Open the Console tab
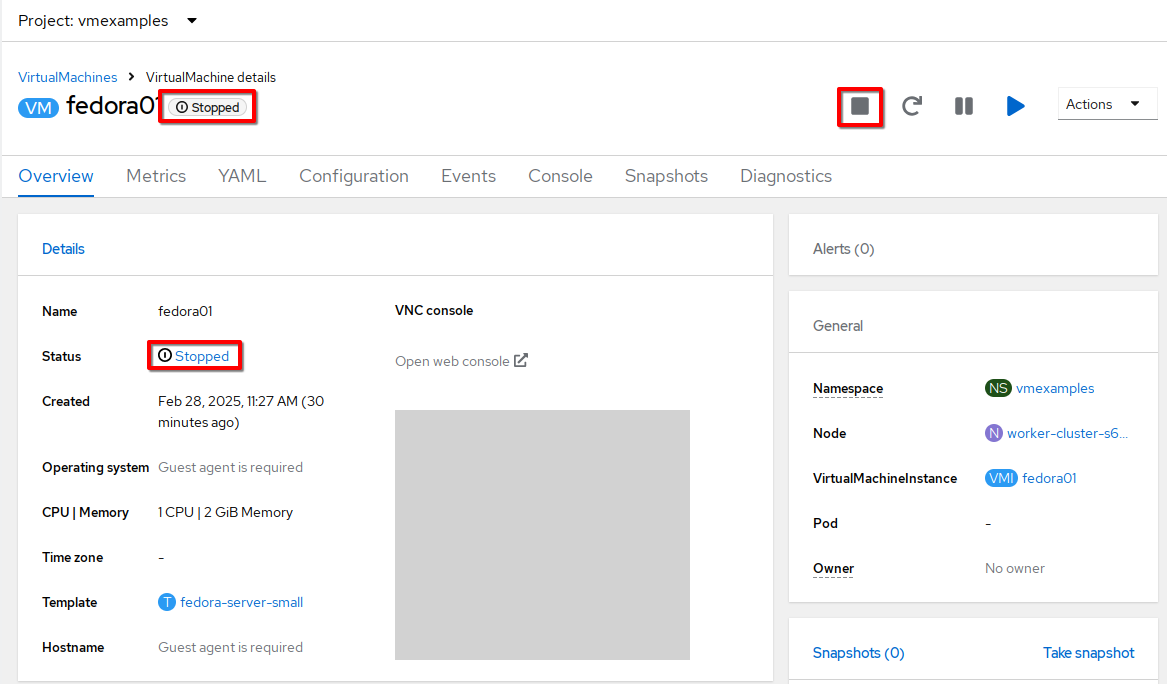1167x684 pixels. (x=560, y=176)
